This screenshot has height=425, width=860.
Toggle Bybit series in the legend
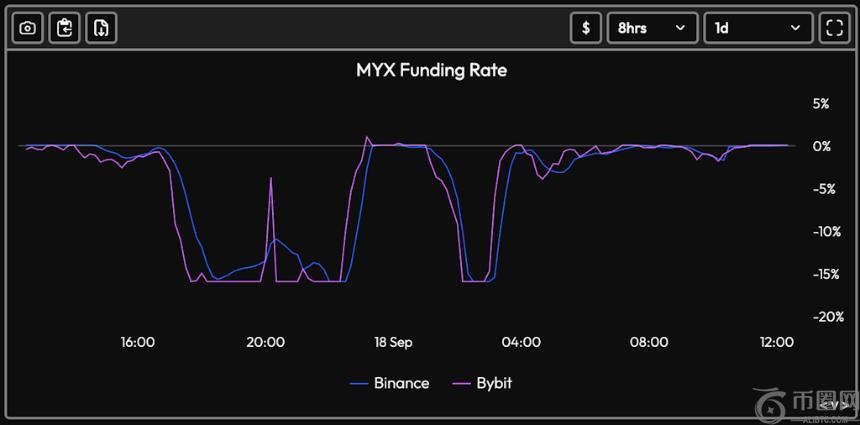[482, 383]
